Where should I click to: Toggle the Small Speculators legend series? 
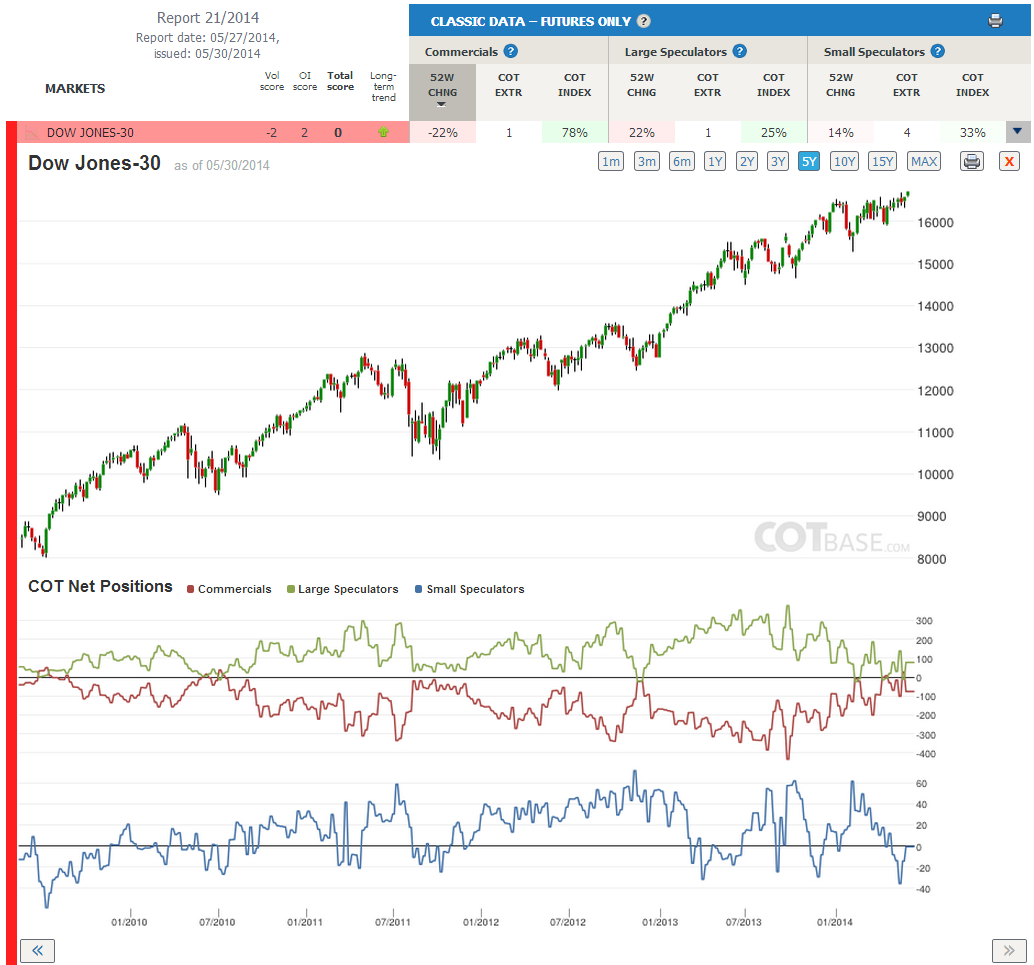tap(470, 589)
